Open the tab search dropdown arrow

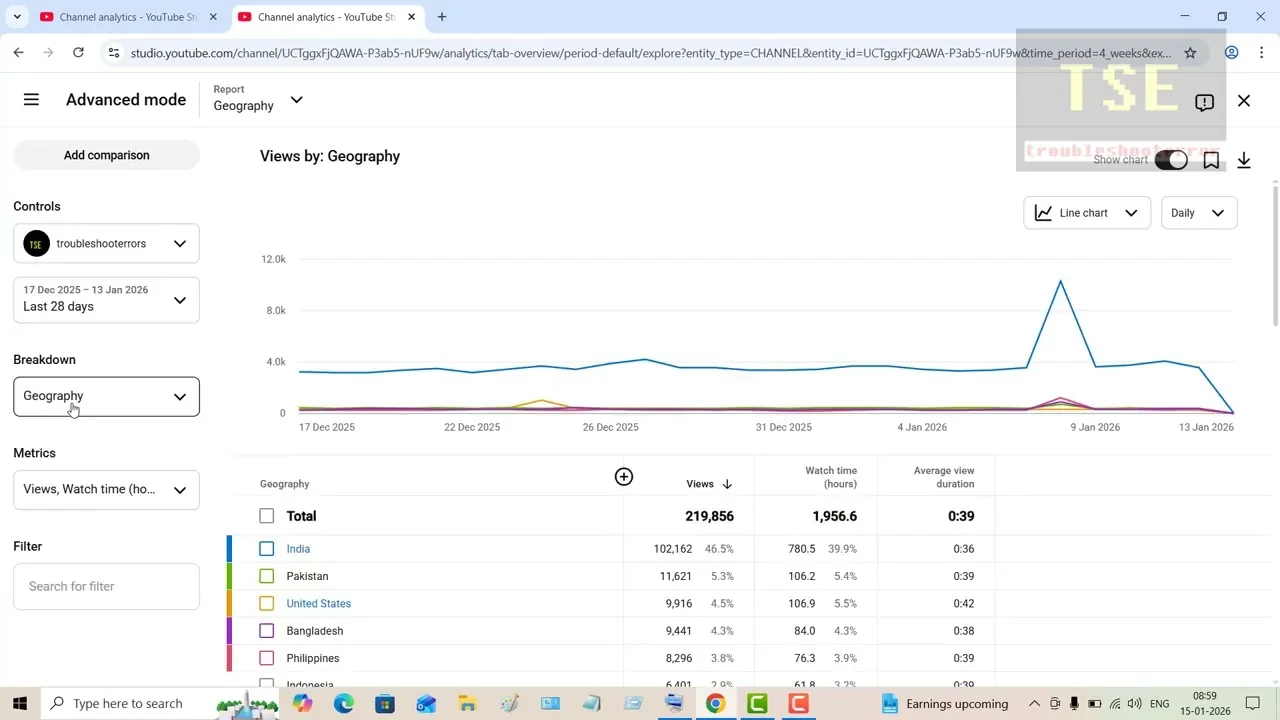tap(17, 17)
